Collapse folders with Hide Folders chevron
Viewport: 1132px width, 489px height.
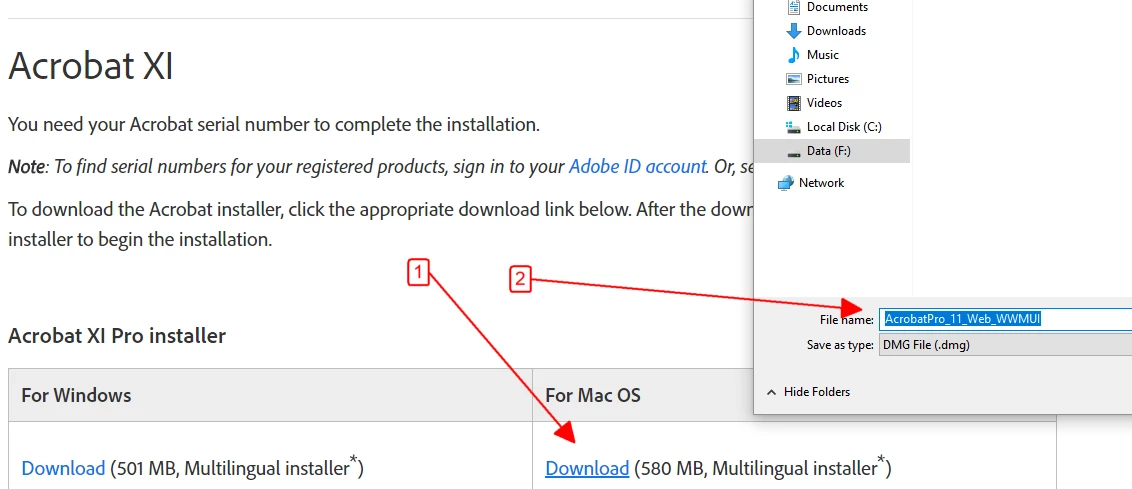(x=772, y=392)
